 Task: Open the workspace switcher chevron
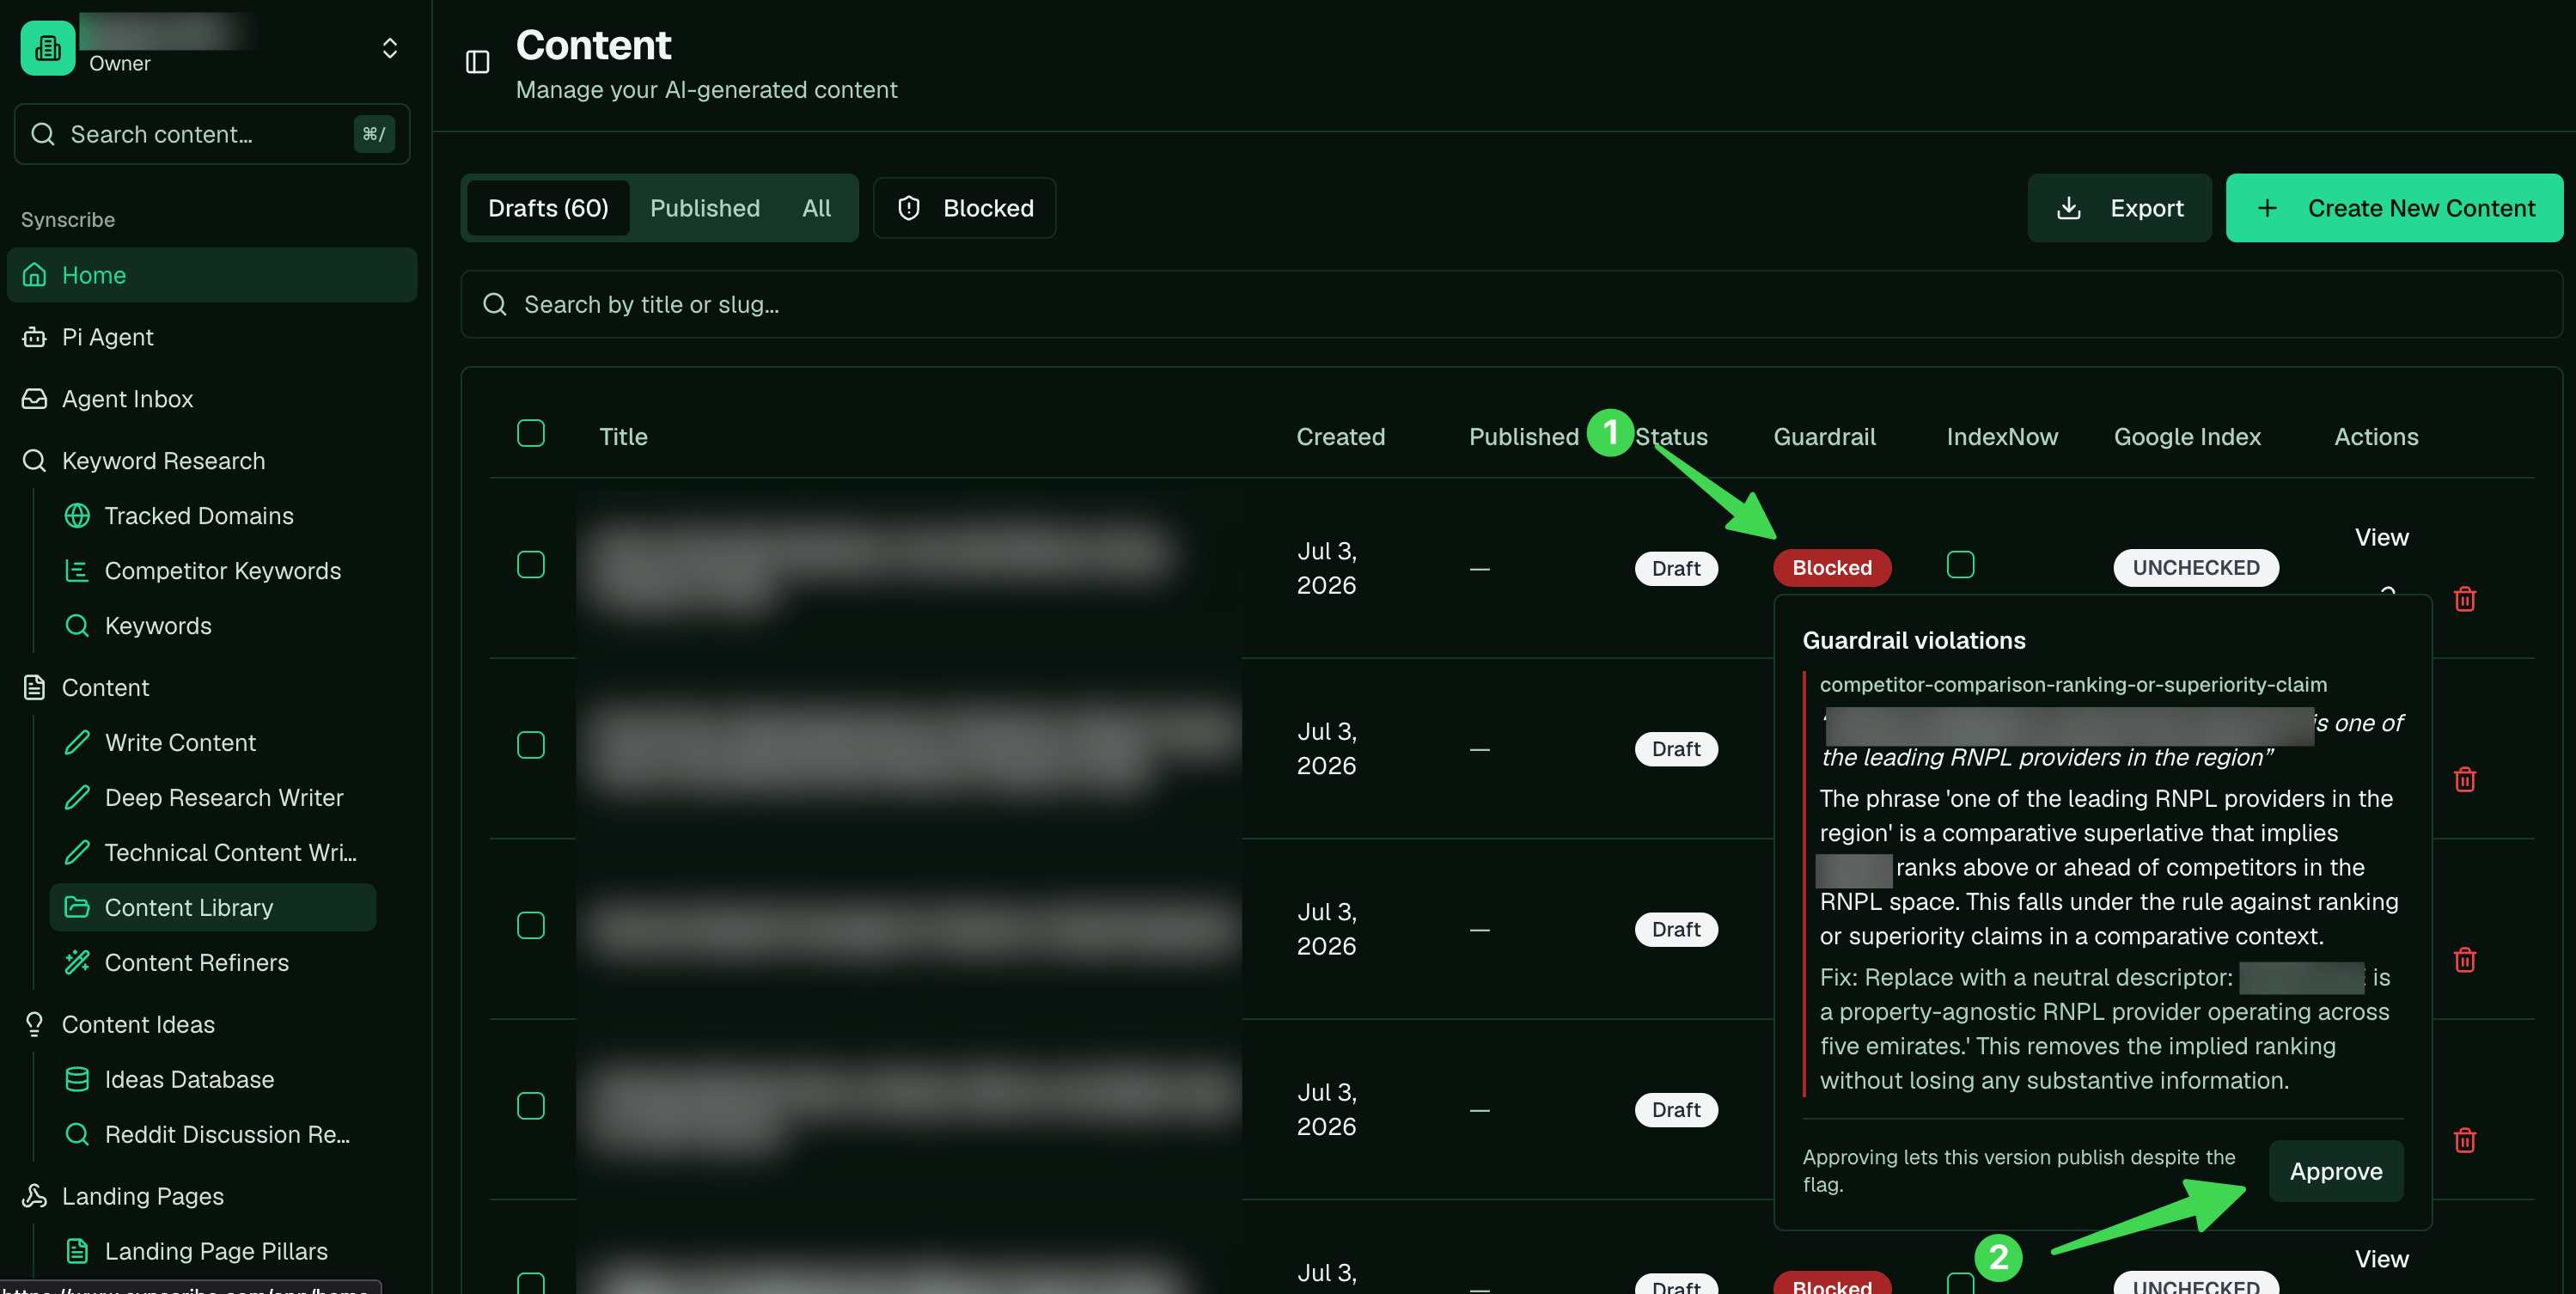point(390,48)
